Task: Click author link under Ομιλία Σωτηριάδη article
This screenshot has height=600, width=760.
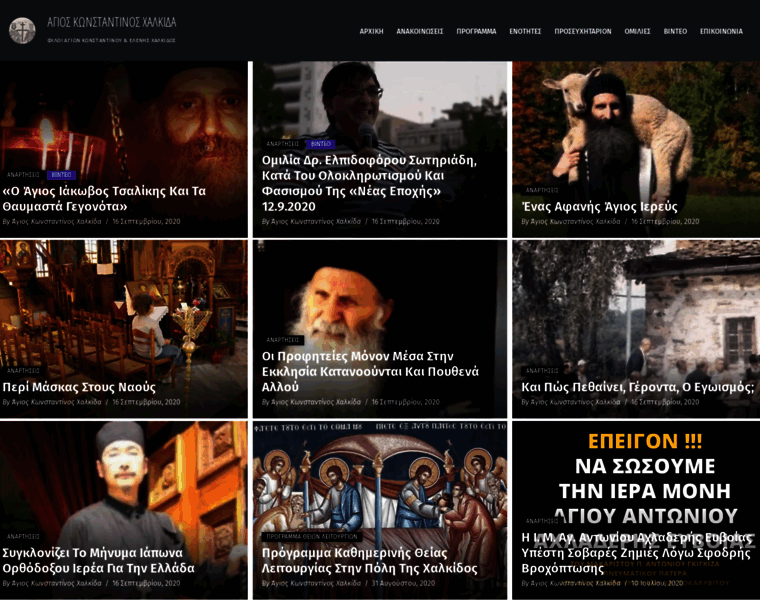Action: pos(316,221)
